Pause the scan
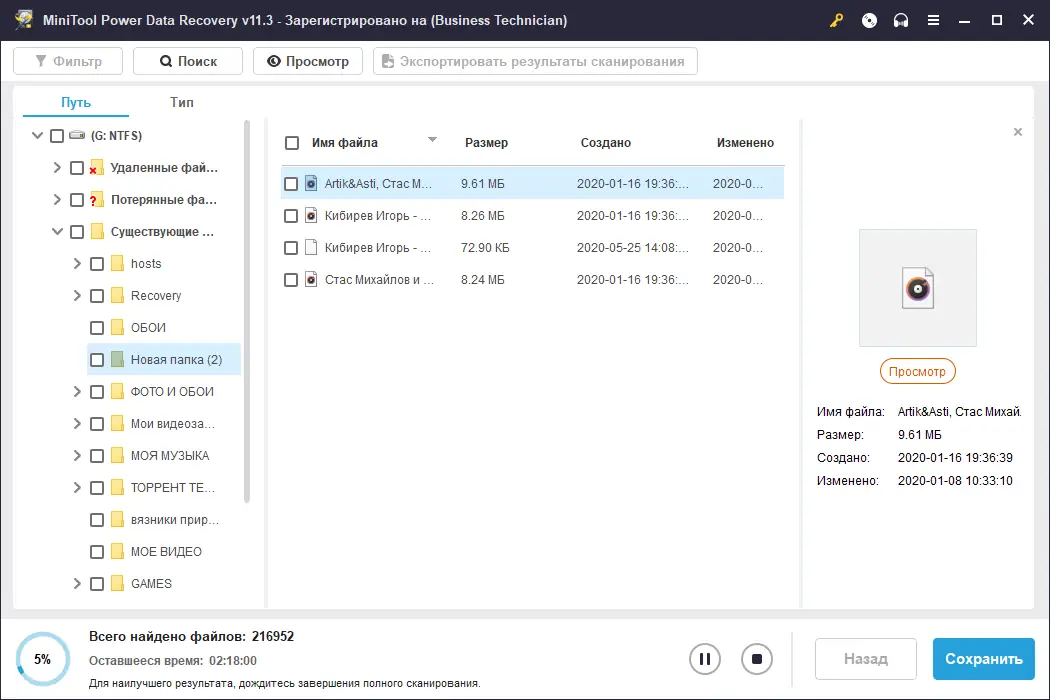Screen dimensions: 1050x700 point(704,659)
